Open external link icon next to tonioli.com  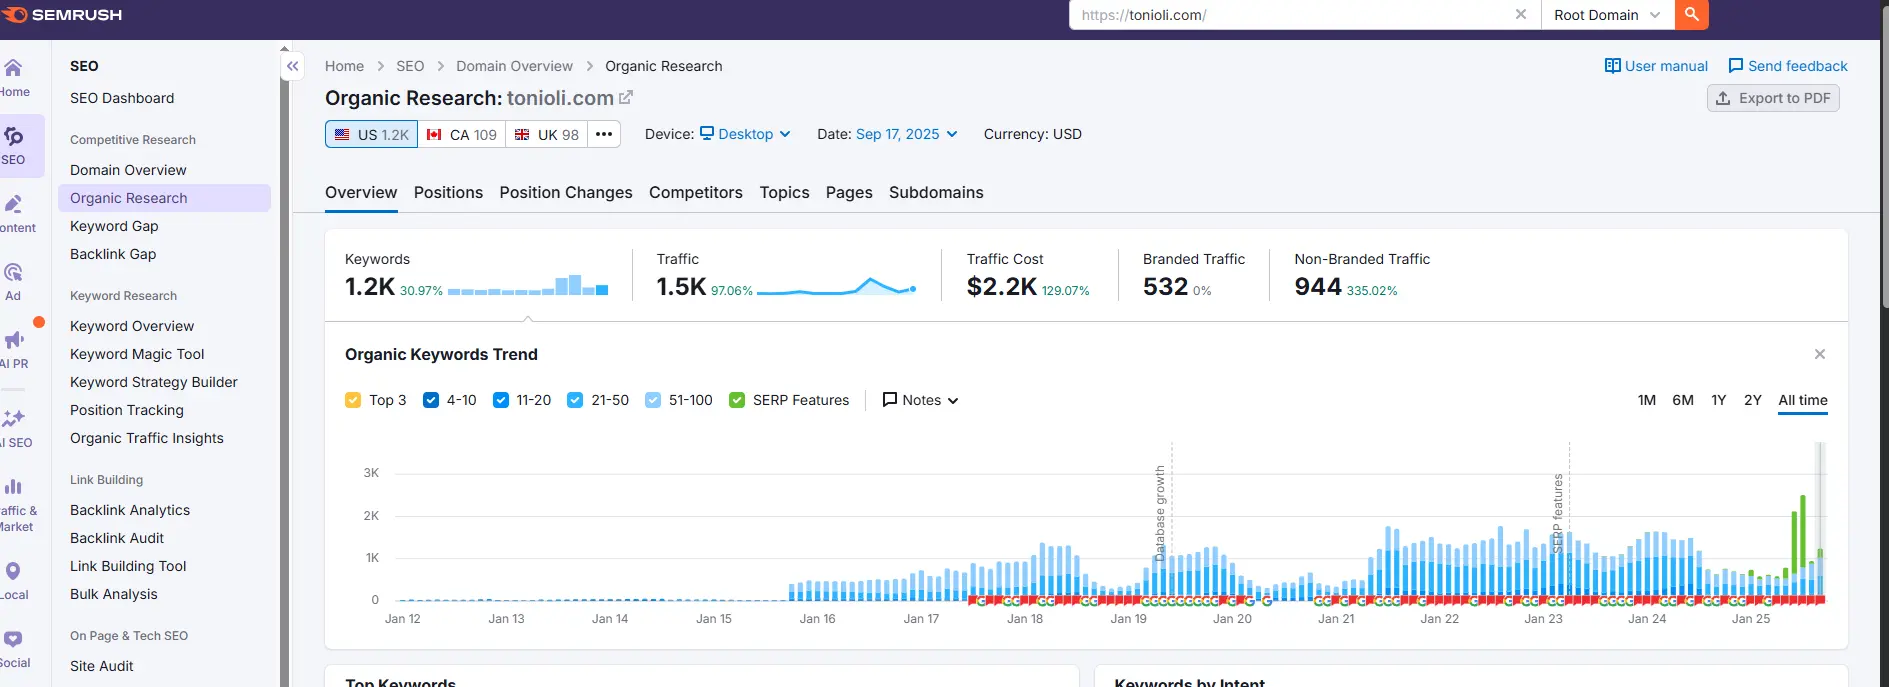pyautogui.click(x=626, y=98)
